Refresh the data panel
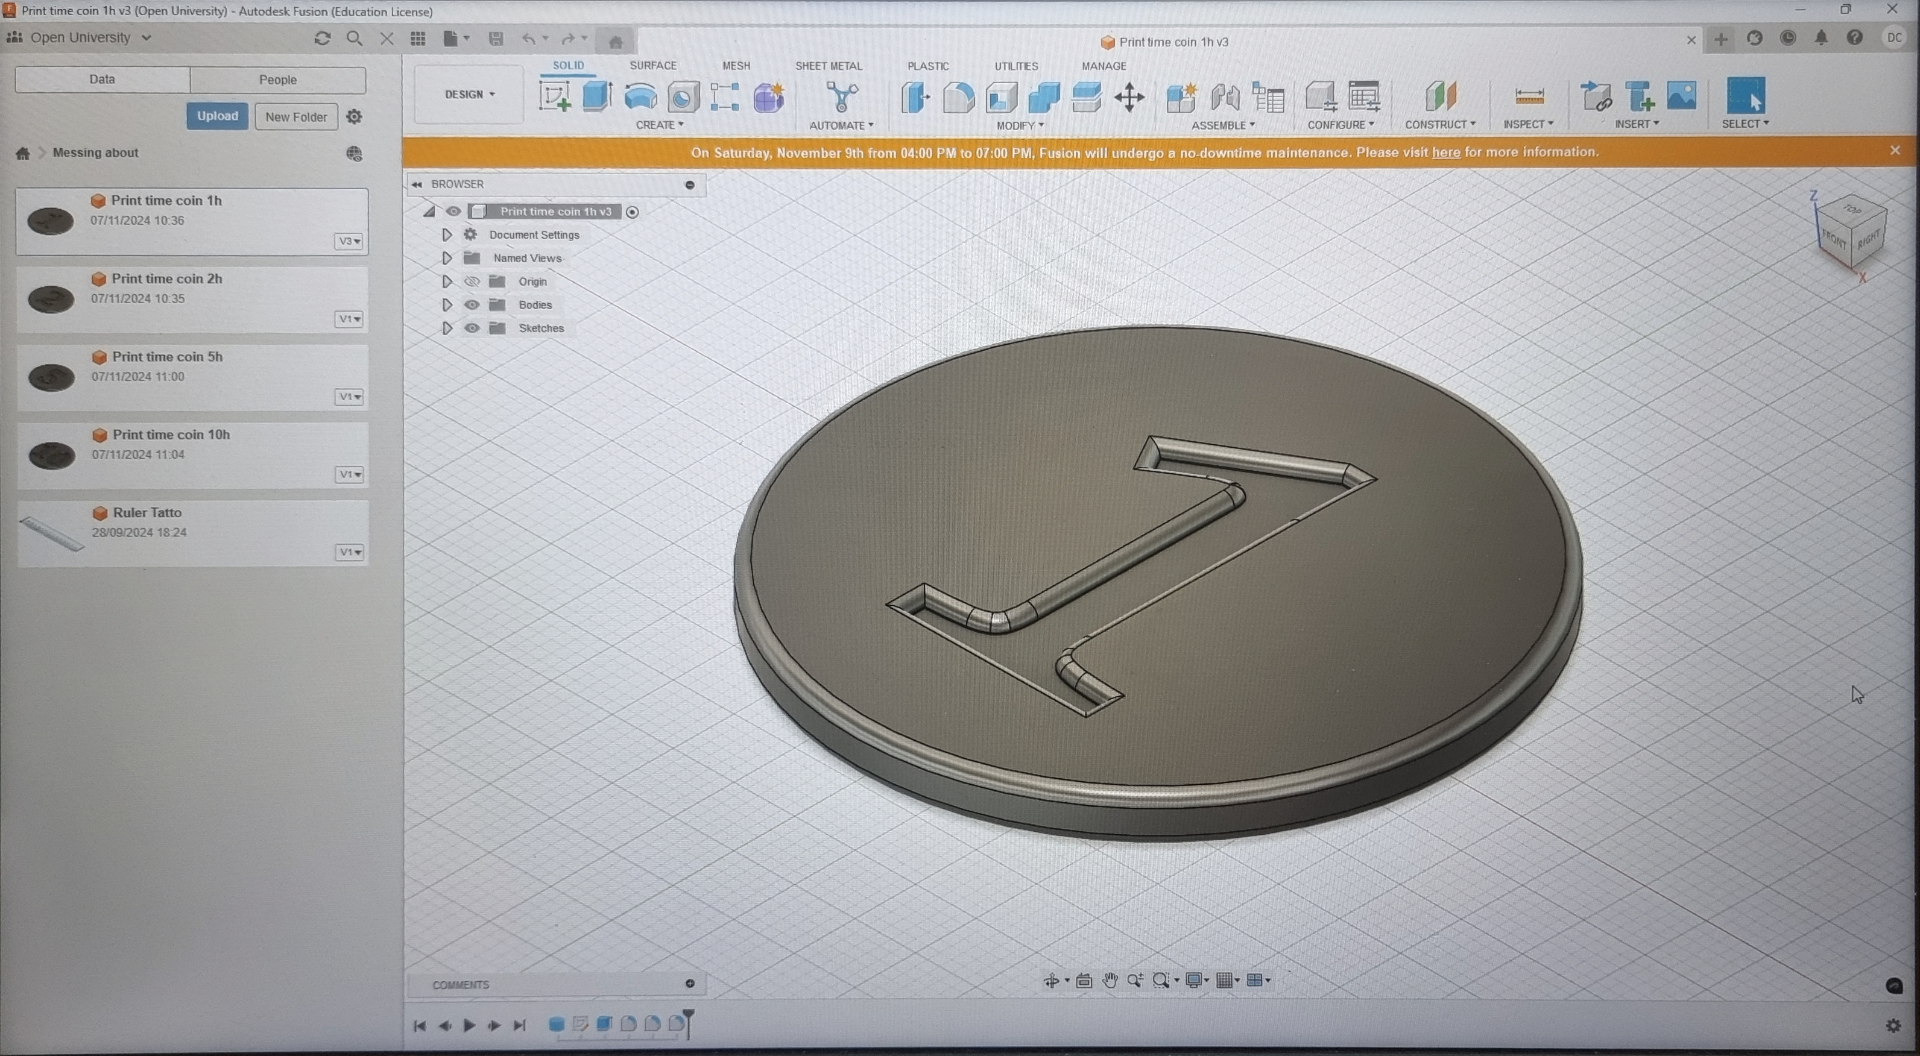Viewport: 1920px width, 1056px height. pos(322,38)
